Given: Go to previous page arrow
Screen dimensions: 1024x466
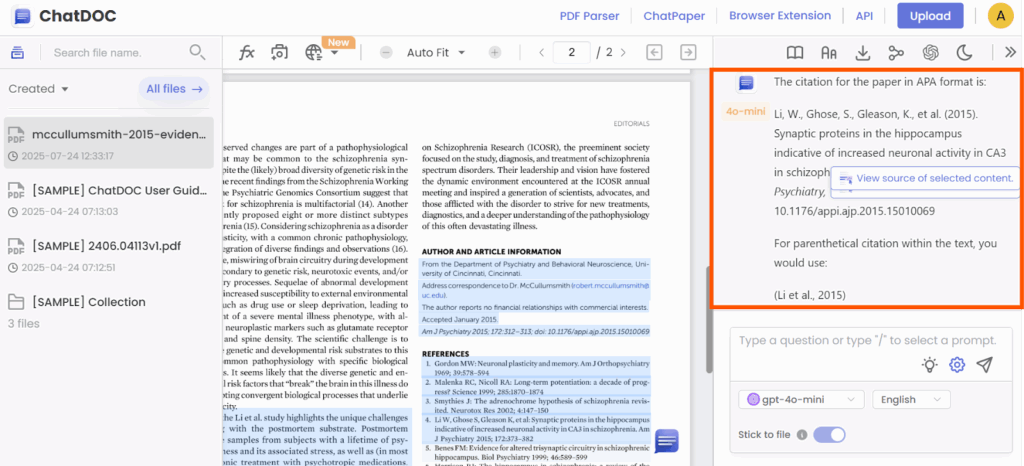Looking at the screenshot, I should pos(541,53).
